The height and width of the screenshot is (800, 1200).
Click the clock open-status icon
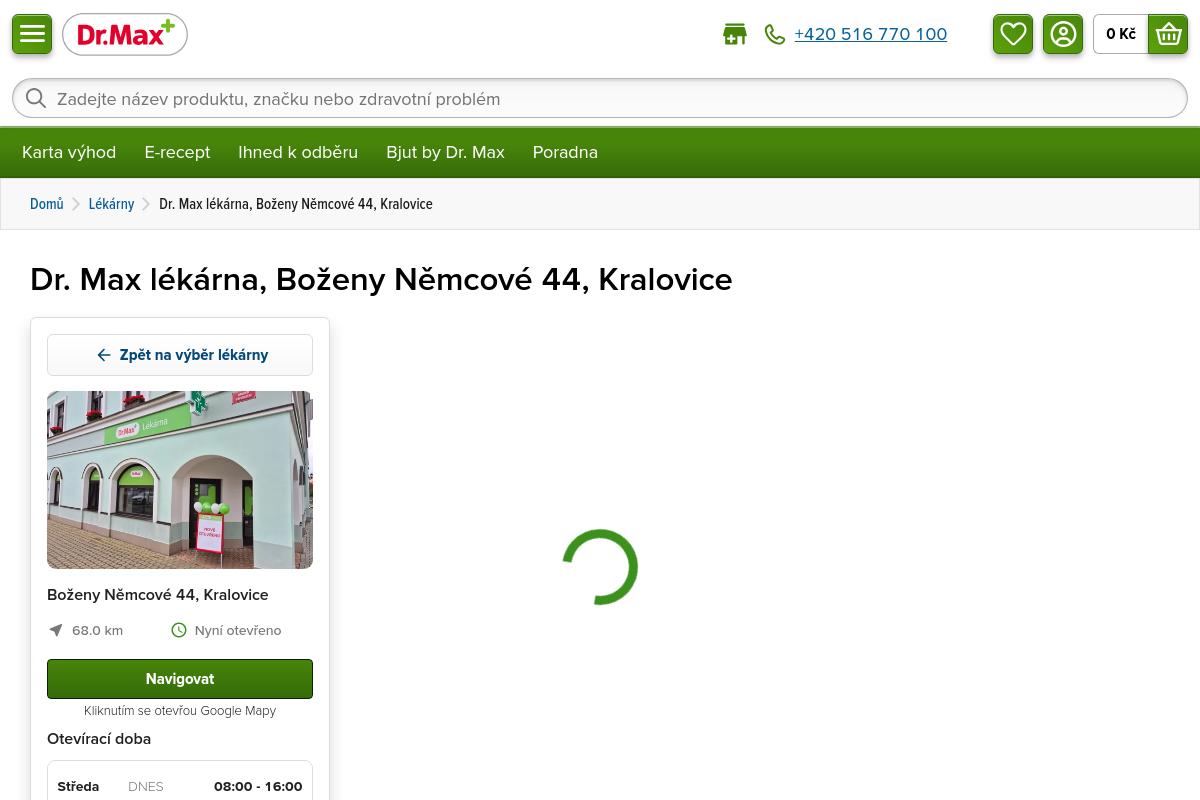(x=179, y=630)
